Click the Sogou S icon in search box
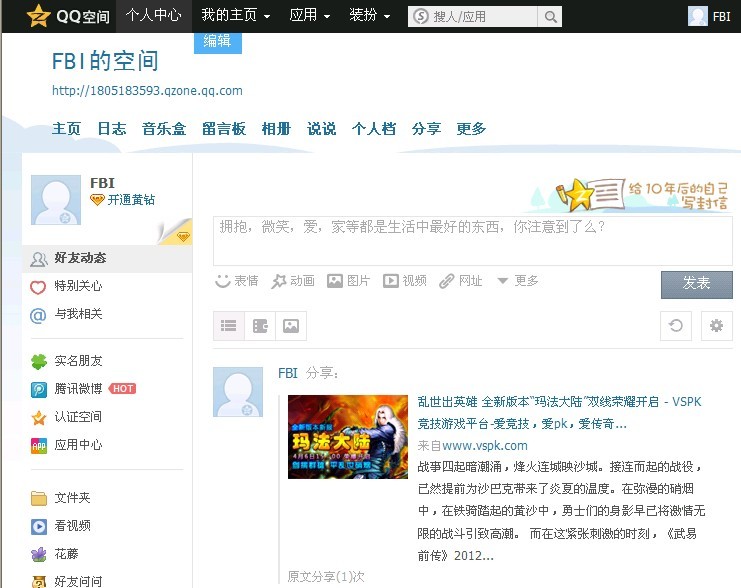This screenshot has height=588, width=741. [x=421, y=17]
